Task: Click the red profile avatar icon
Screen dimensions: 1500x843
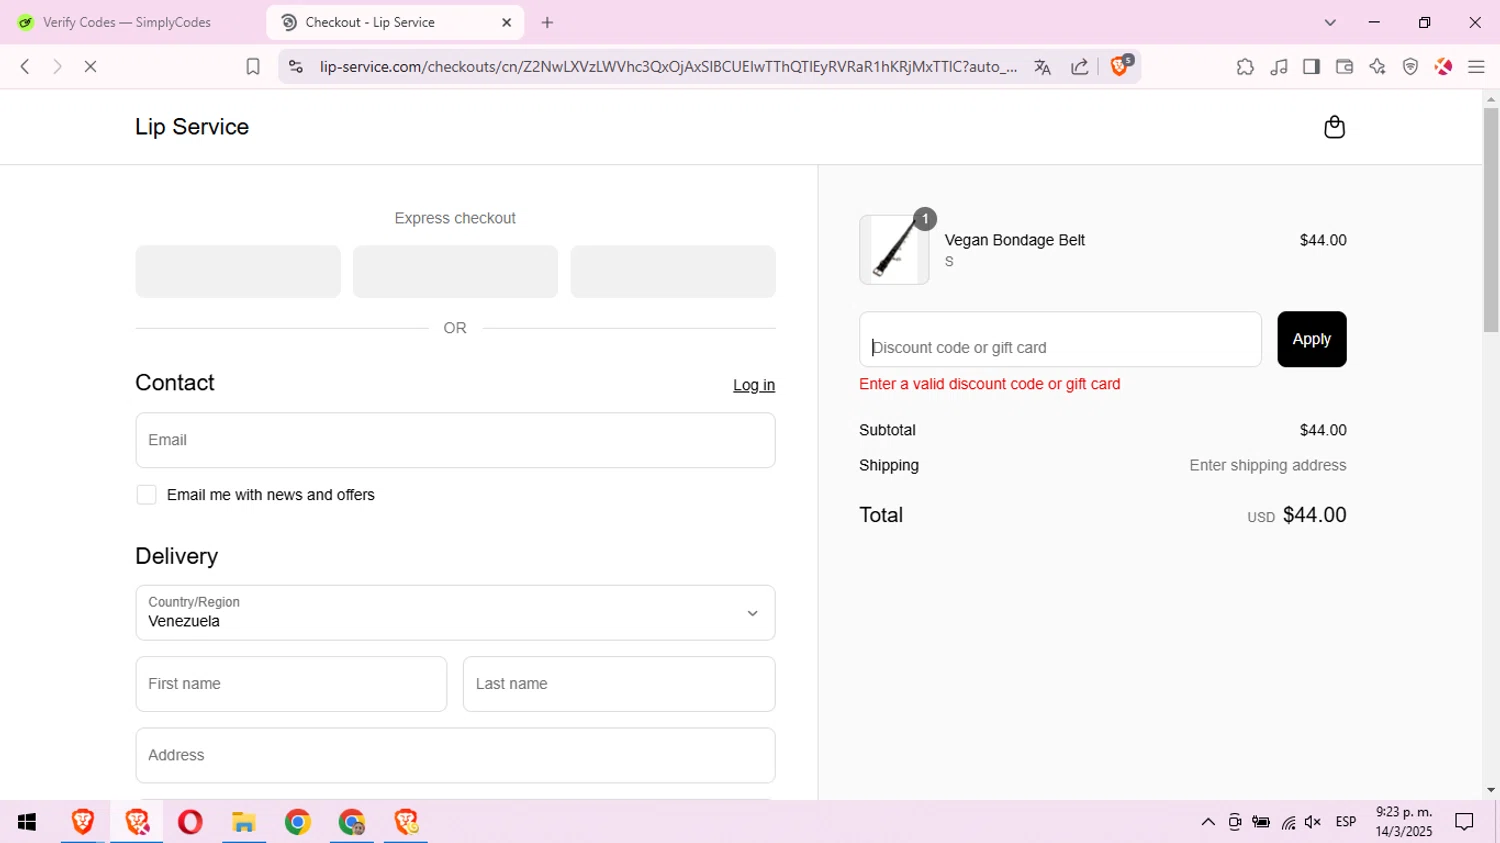Action: 1443,67
